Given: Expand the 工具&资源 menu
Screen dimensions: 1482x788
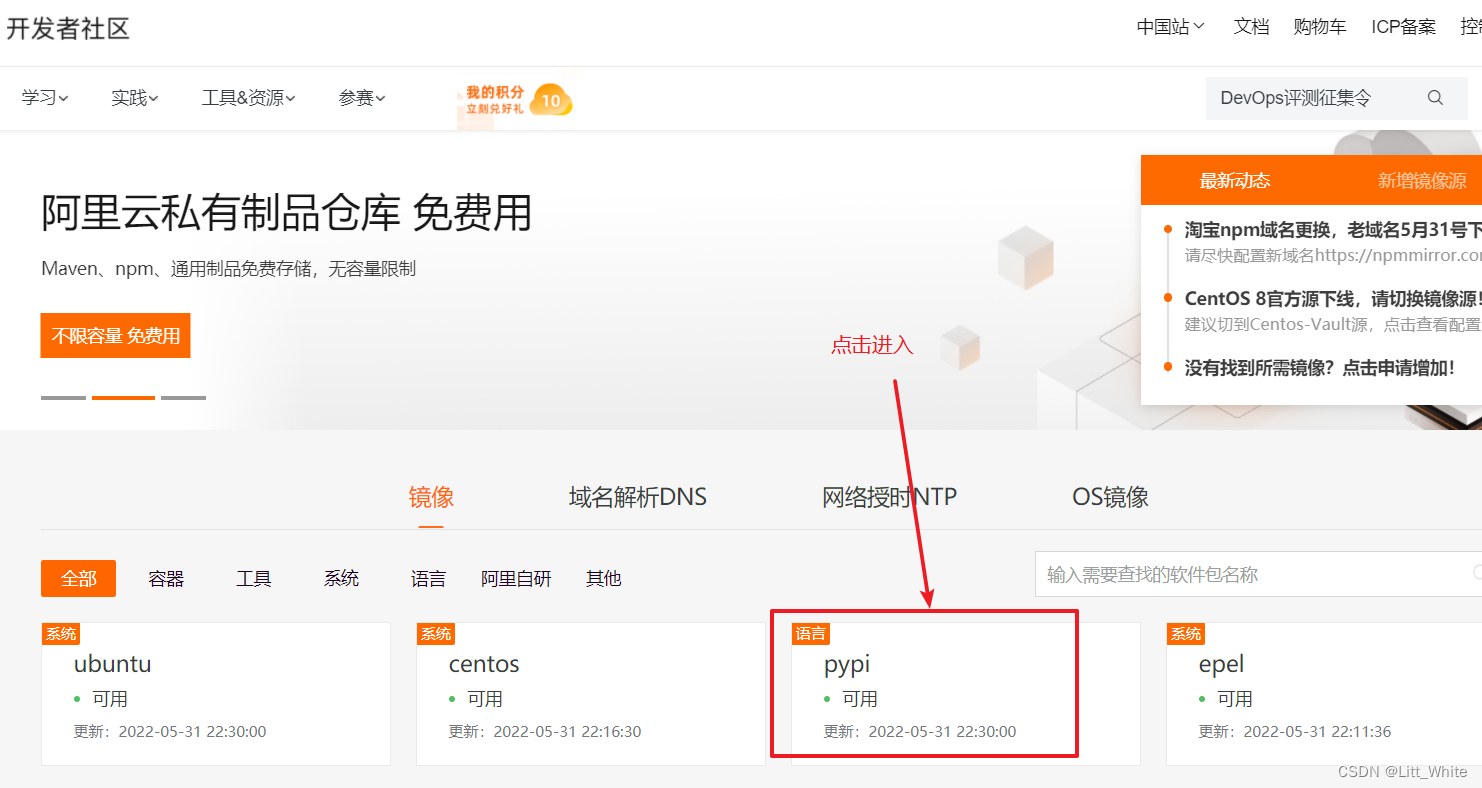Looking at the screenshot, I should tap(249, 98).
